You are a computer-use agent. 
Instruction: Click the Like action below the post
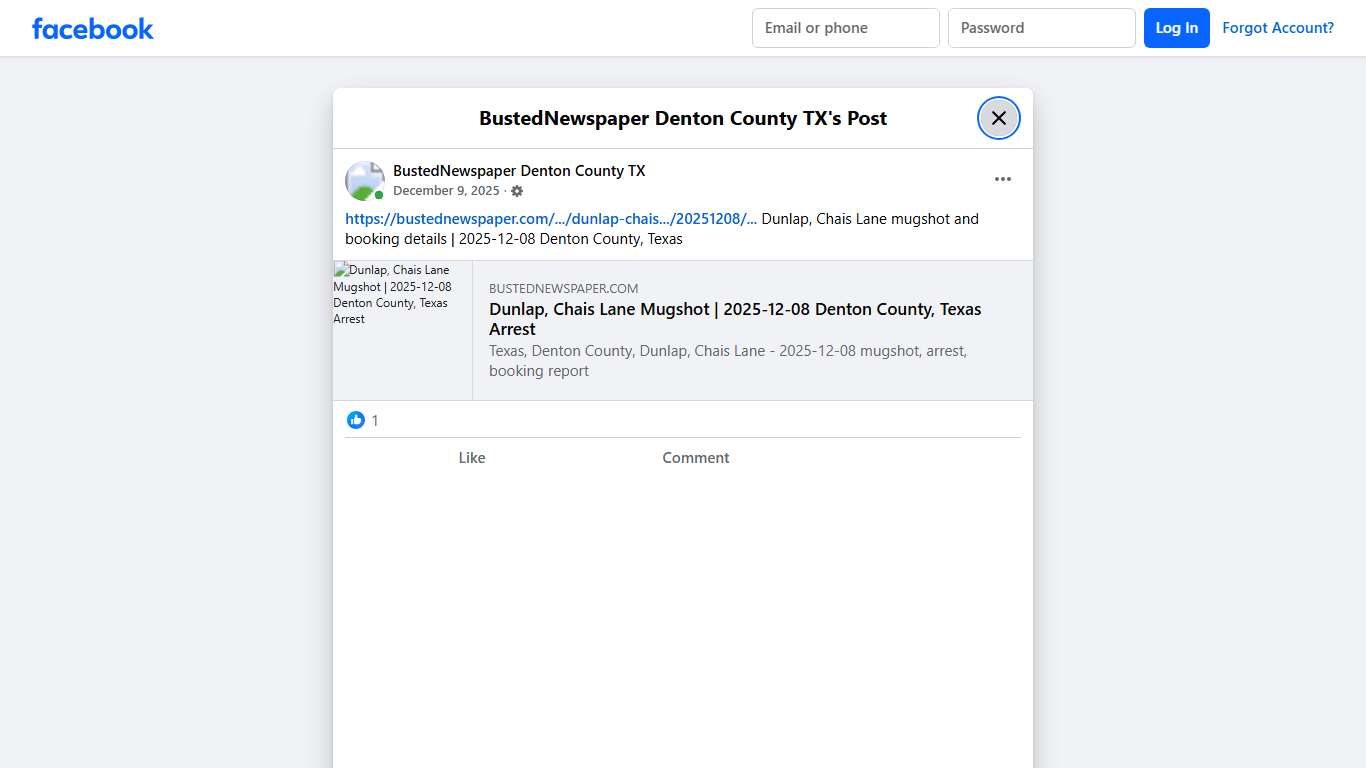pyautogui.click(x=472, y=457)
